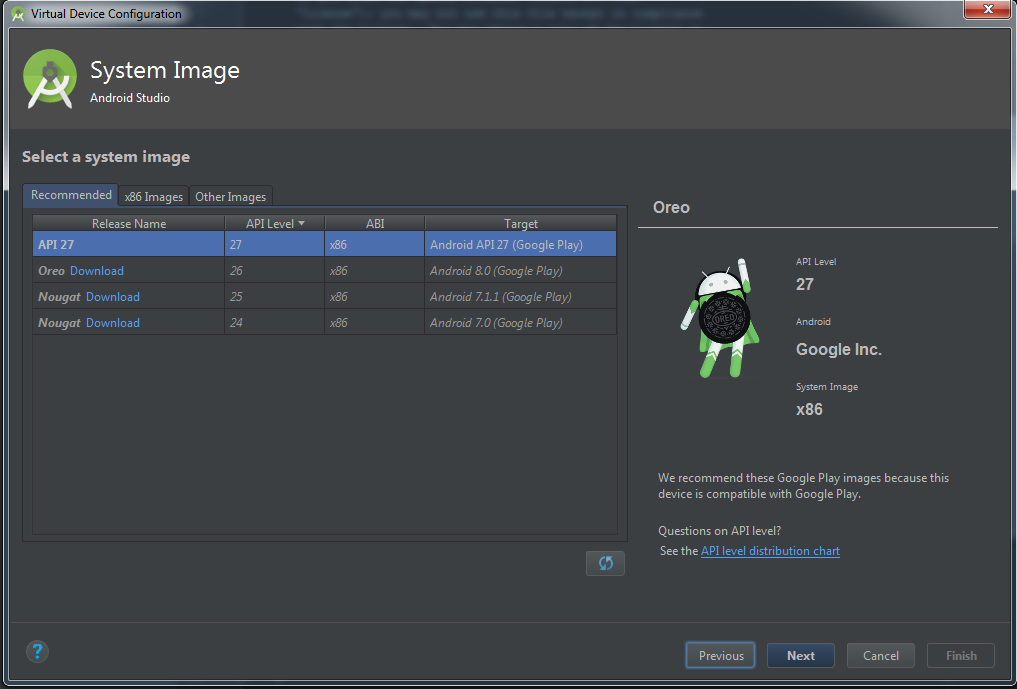This screenshot has width=1017, height=689.
Task: Click the refresh system images icon
Action: pos(605,563)
